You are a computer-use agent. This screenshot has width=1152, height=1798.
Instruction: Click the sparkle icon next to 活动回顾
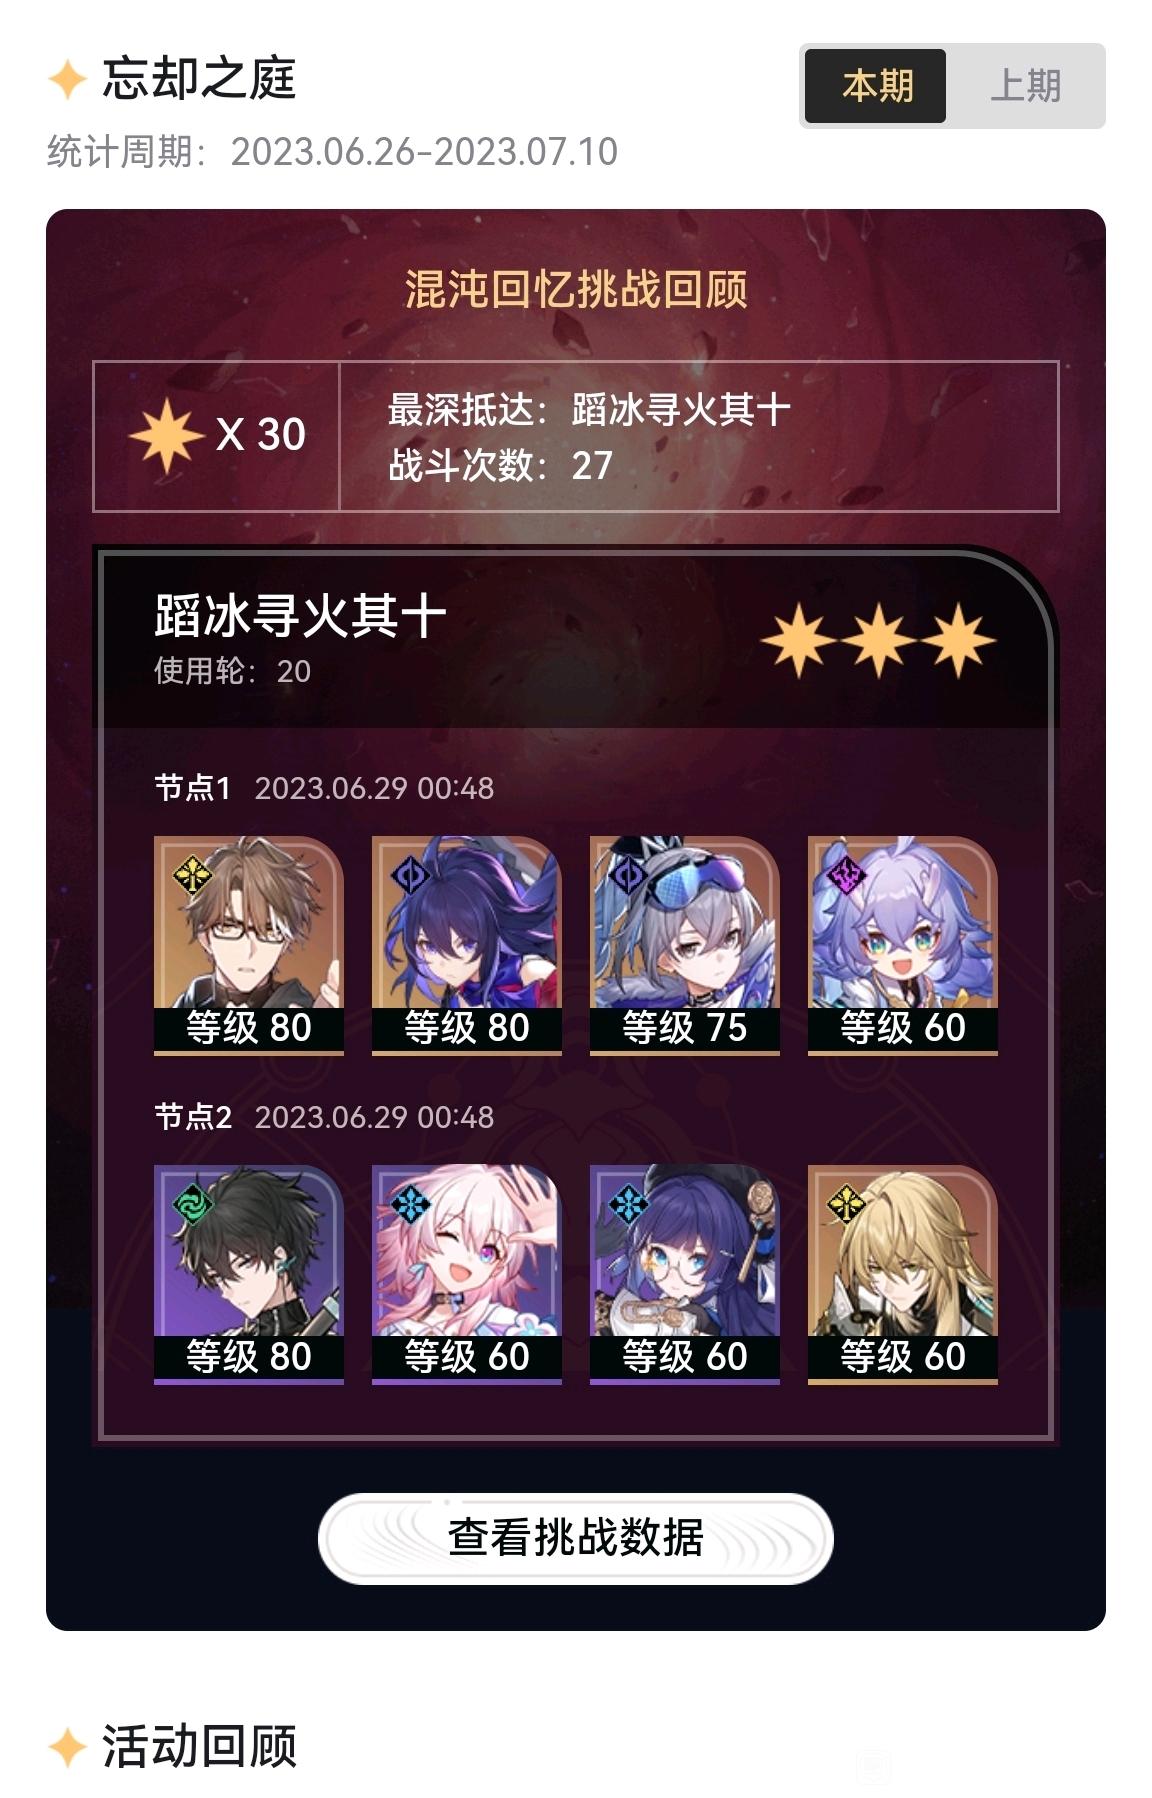coord(68,1747)
